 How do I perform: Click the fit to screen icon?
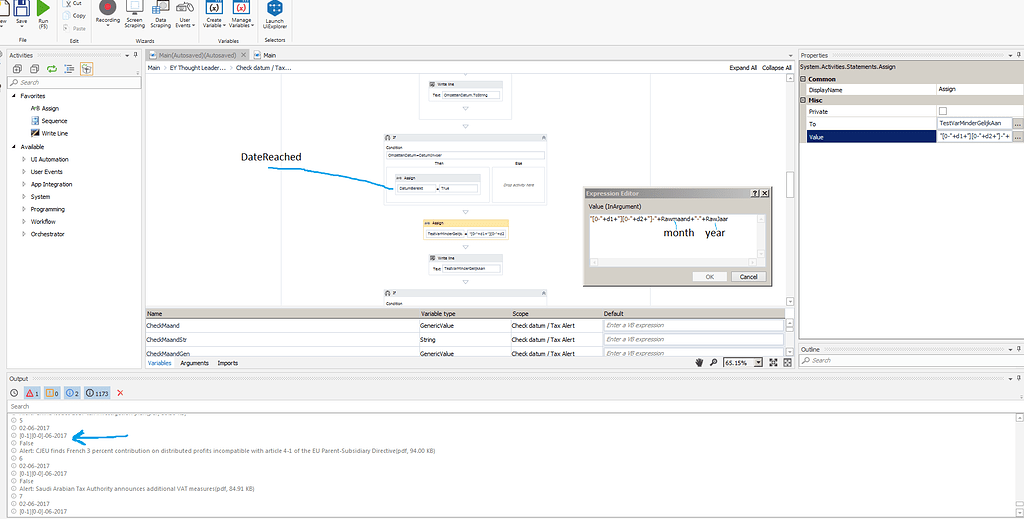(773, 362)
